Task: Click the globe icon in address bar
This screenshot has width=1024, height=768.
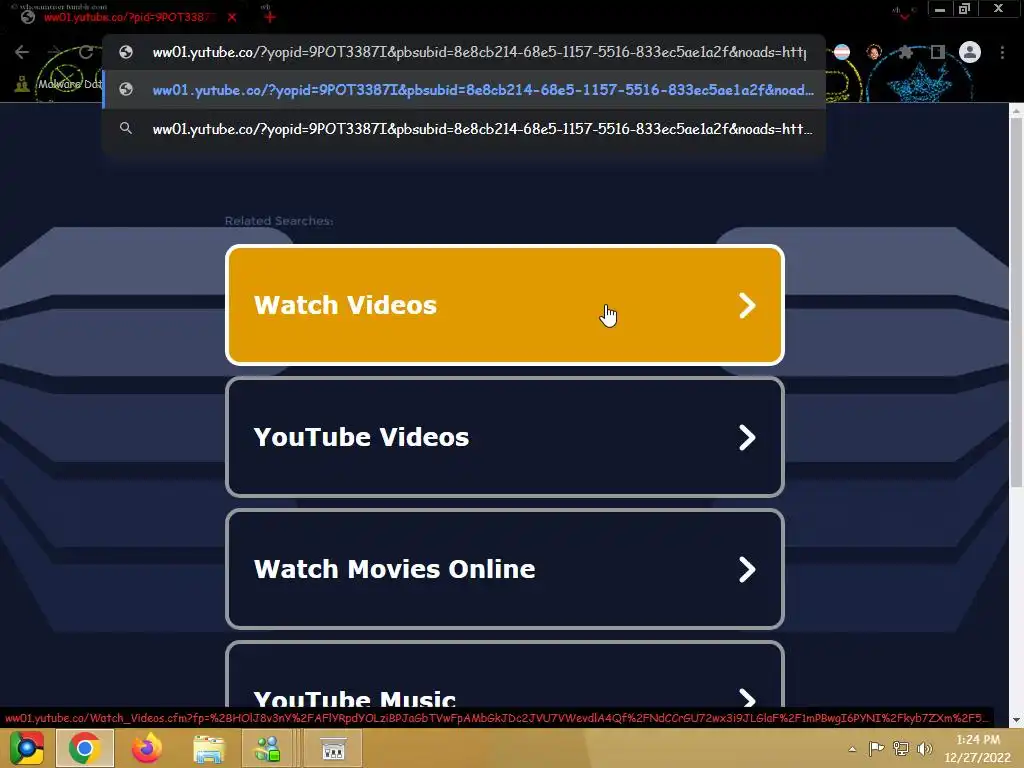Action: [126, 52]
